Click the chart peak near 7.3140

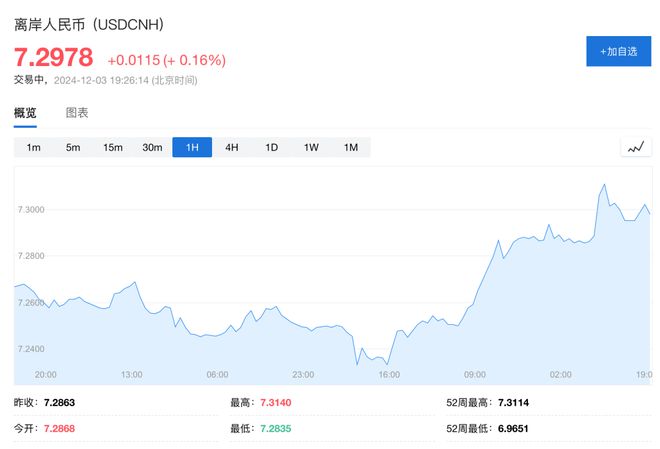[x=605, y=185]
